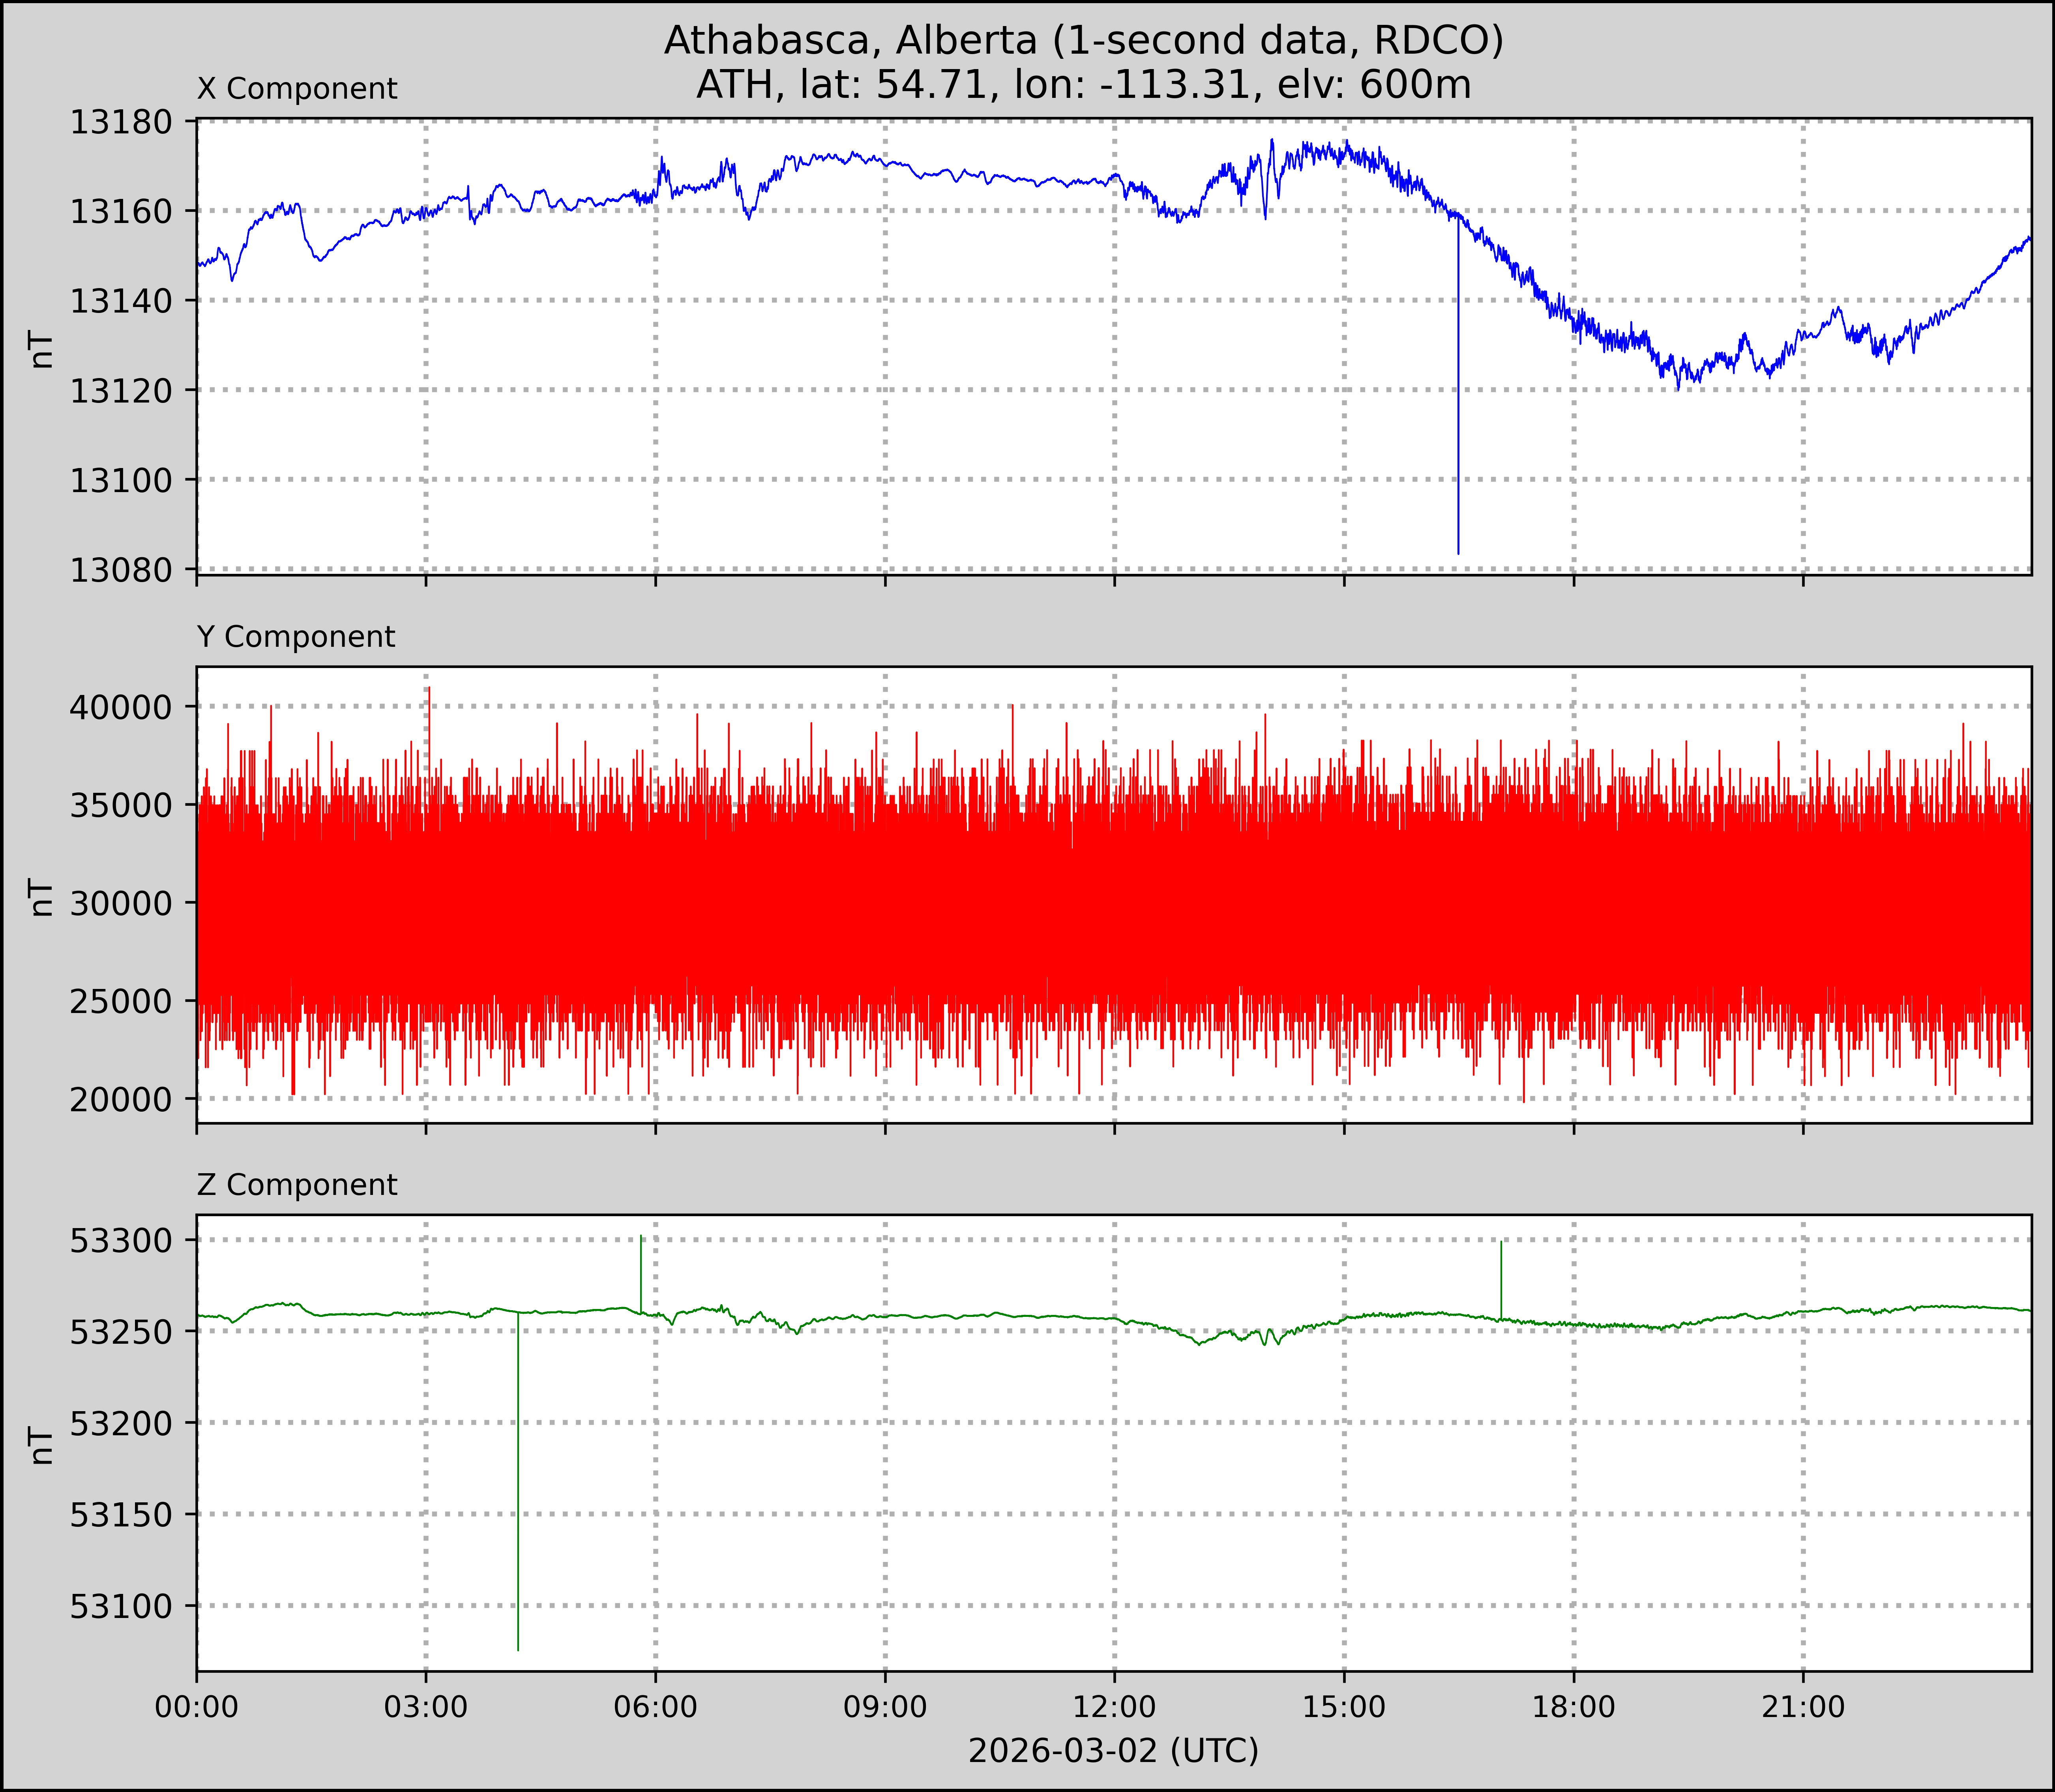Click the '21:00' x-axis tick label
This screenshot has height=1792, width=2055.
point(1803,1707)
